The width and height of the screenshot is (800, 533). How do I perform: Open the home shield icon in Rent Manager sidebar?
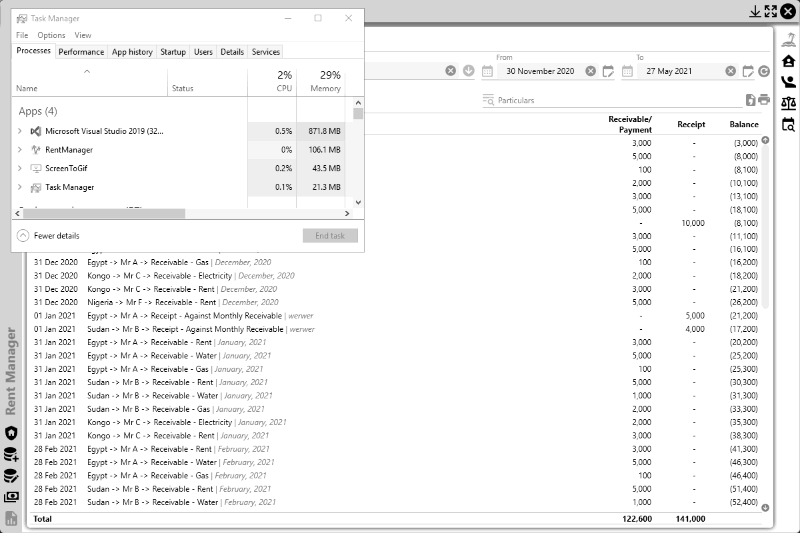pyautogui.click(x=11, y=433)
